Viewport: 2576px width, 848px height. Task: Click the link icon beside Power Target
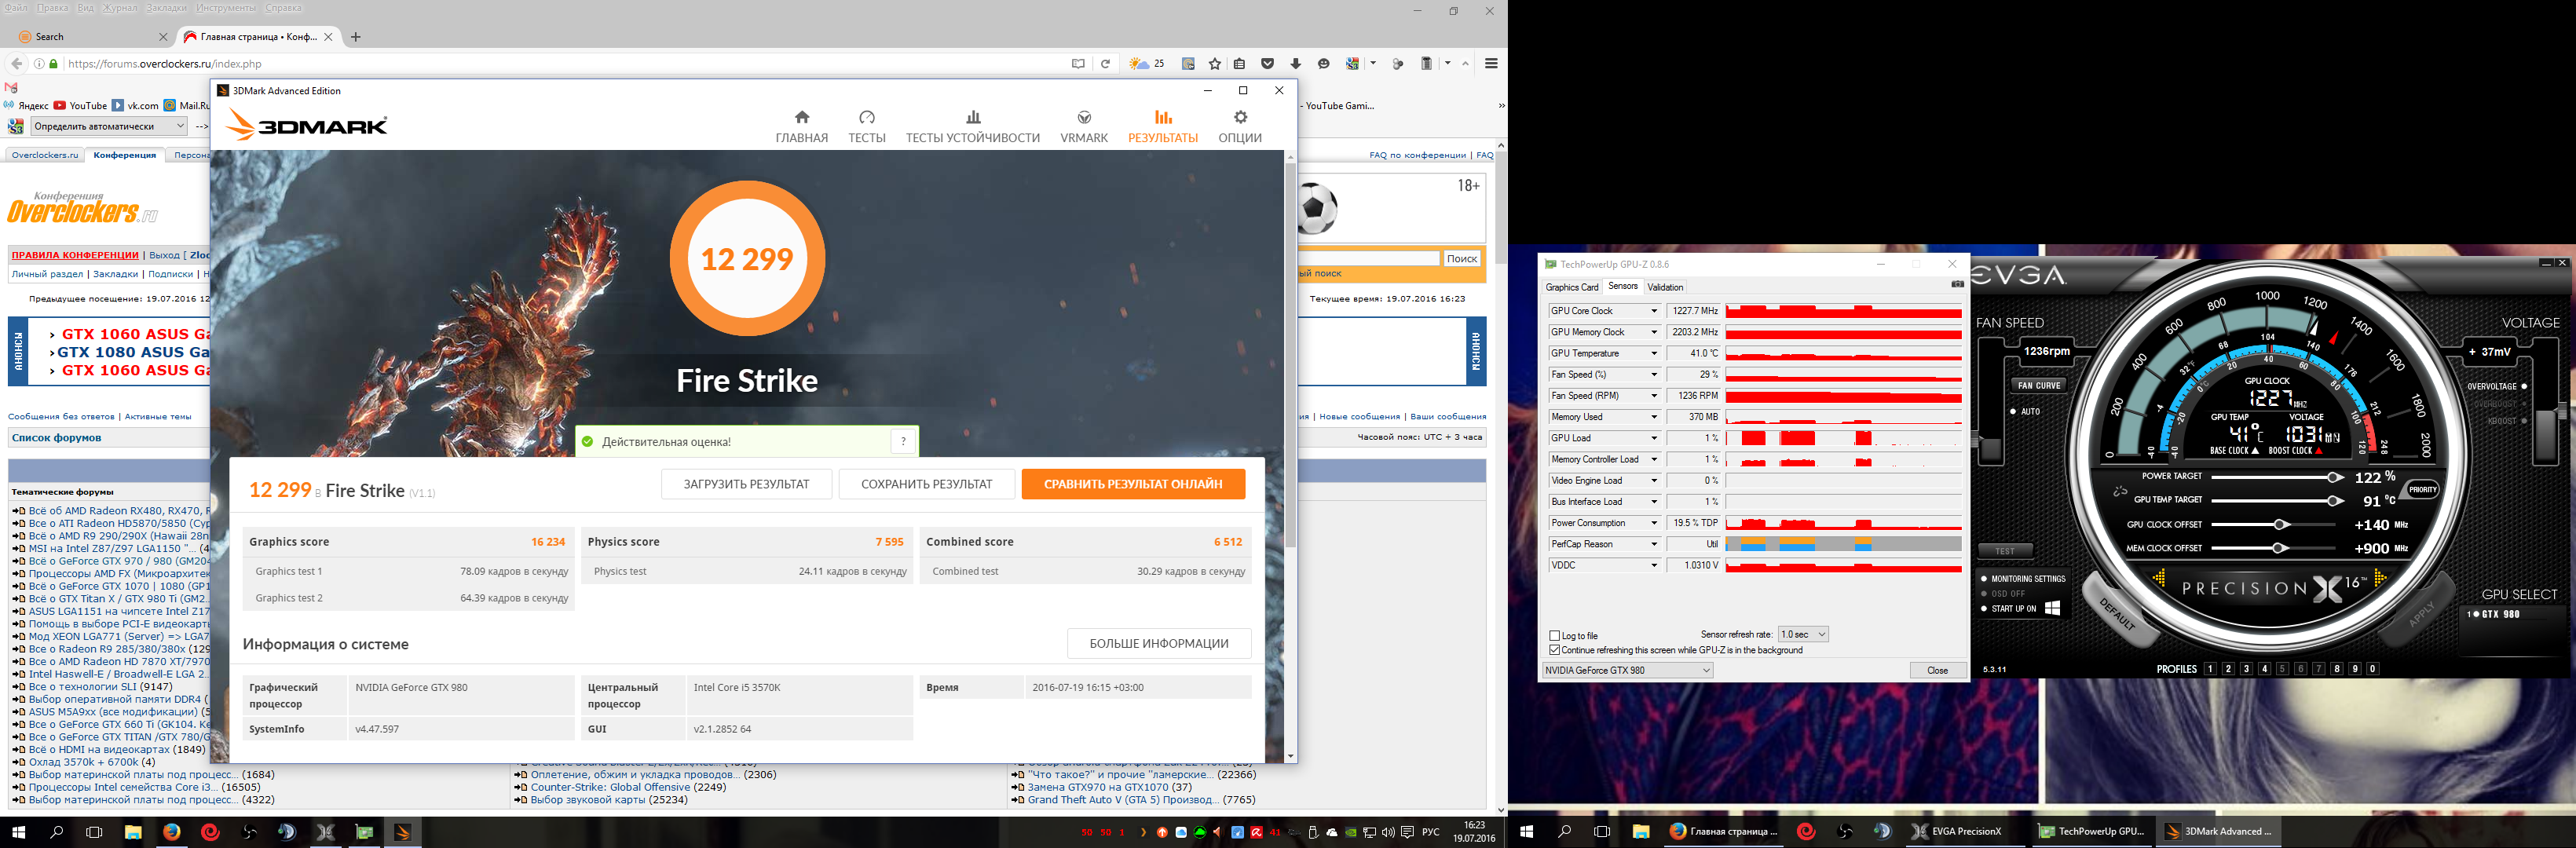click(2118, 491)
